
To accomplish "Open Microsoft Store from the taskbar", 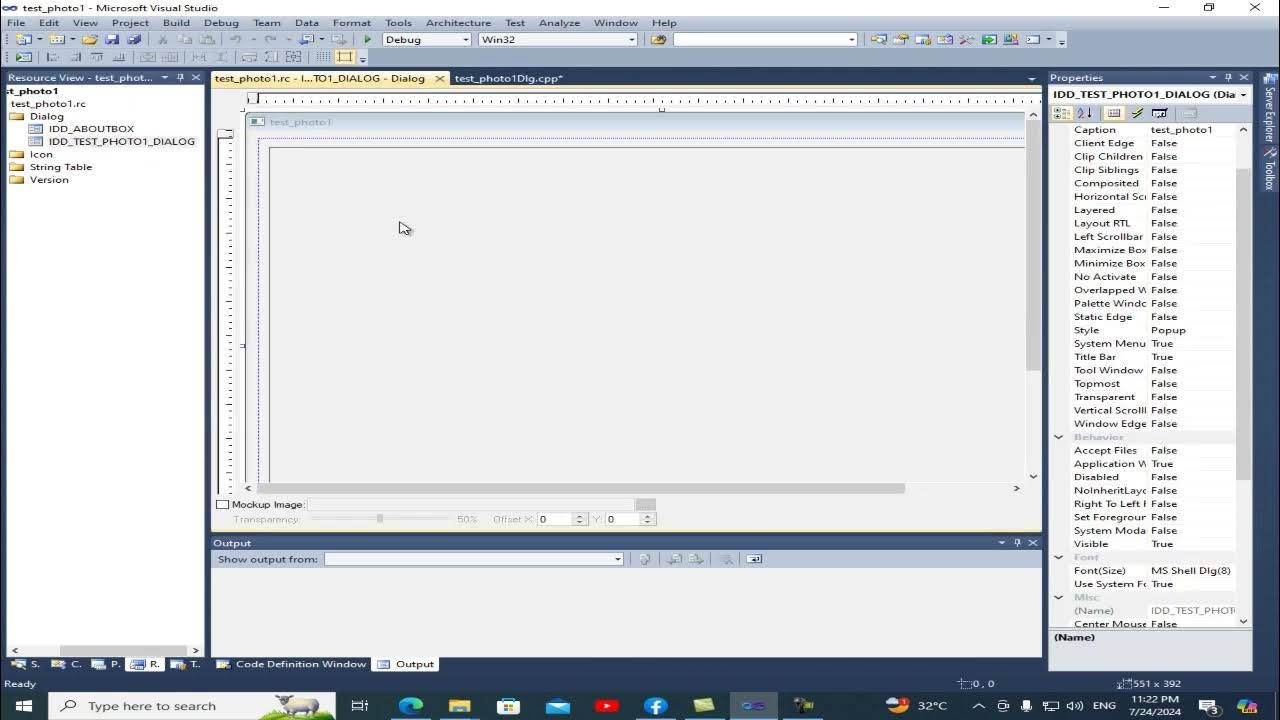I will point(509,706).
